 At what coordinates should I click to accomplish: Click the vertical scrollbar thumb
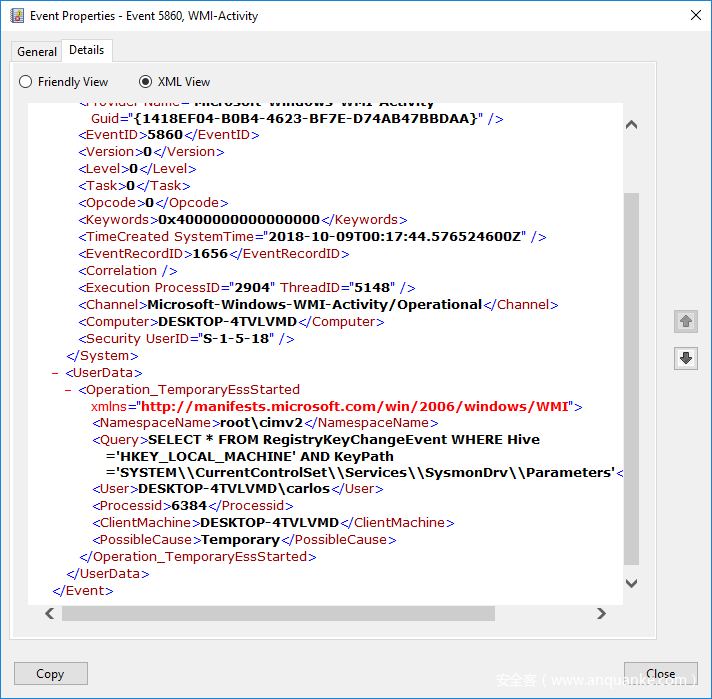pos(631,380)
